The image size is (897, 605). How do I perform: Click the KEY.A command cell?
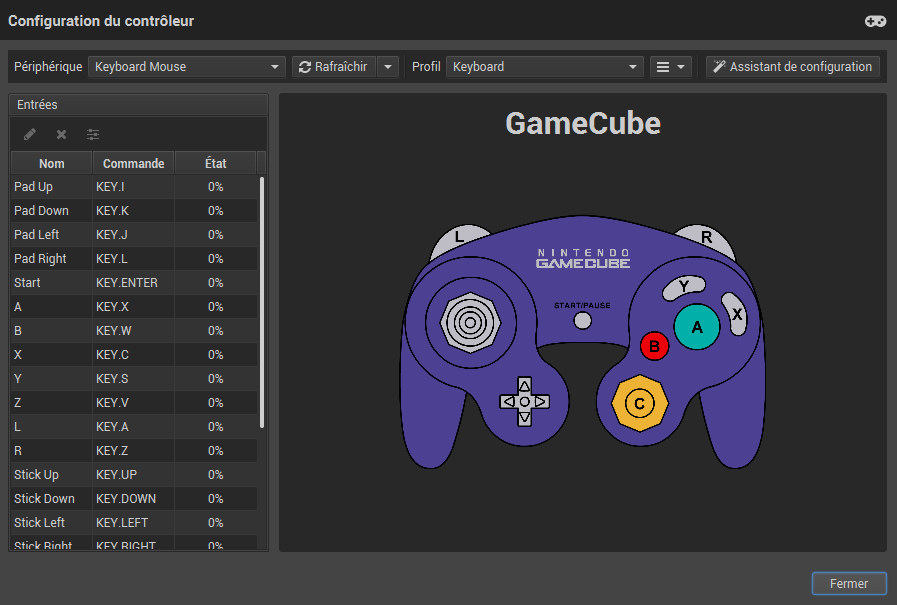tap(133, 427)
